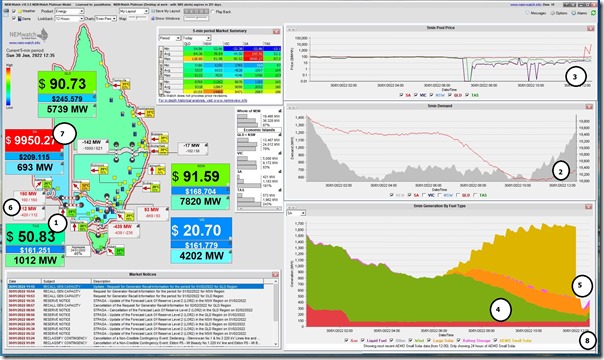Open the Charts period dropdown
Screen dimensions: 604x360
point(106,18)
